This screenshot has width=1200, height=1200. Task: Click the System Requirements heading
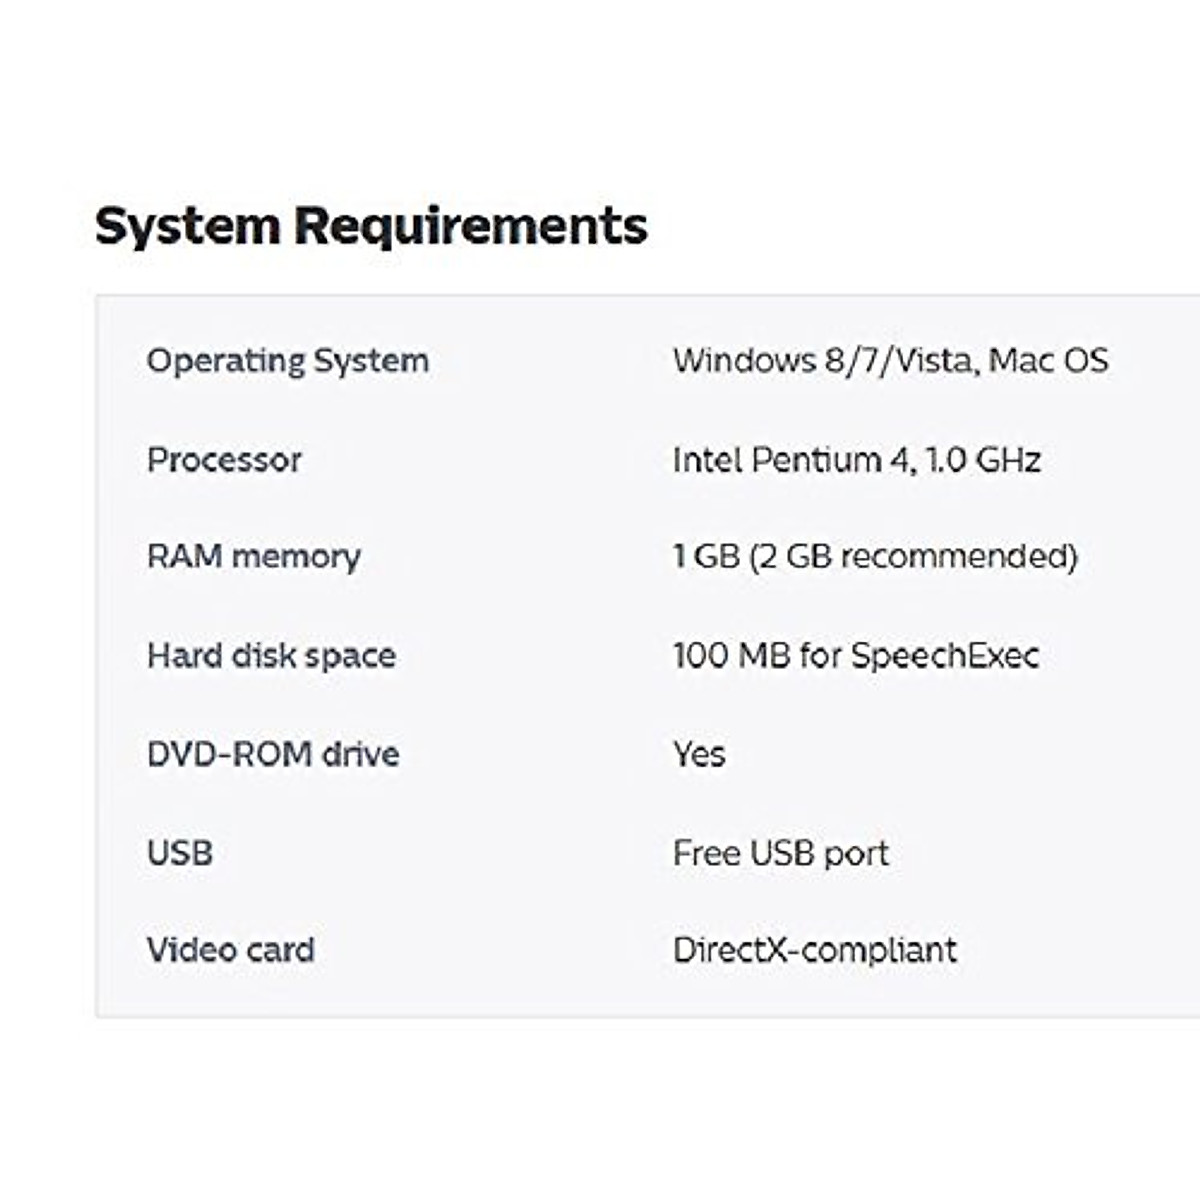pos(370,225)
